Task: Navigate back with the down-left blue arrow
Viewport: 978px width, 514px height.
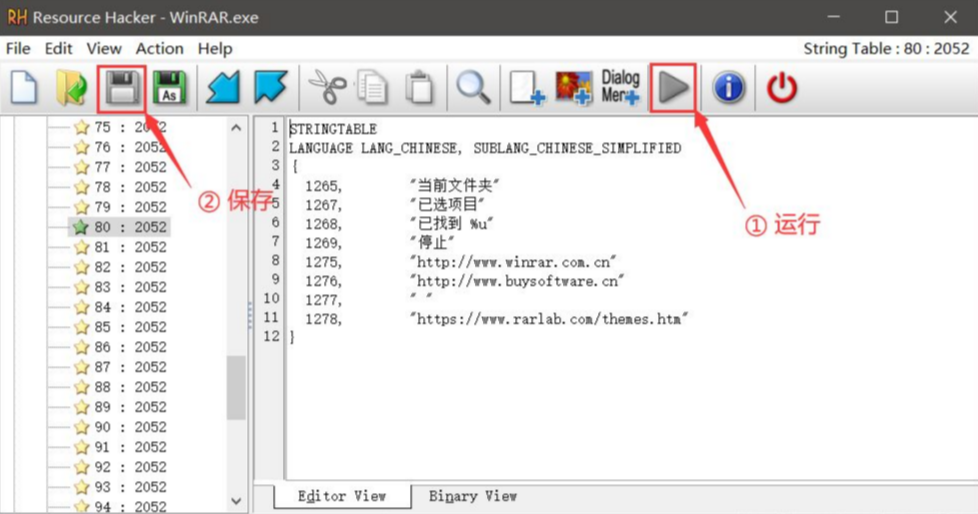Action: click(223, 87)
